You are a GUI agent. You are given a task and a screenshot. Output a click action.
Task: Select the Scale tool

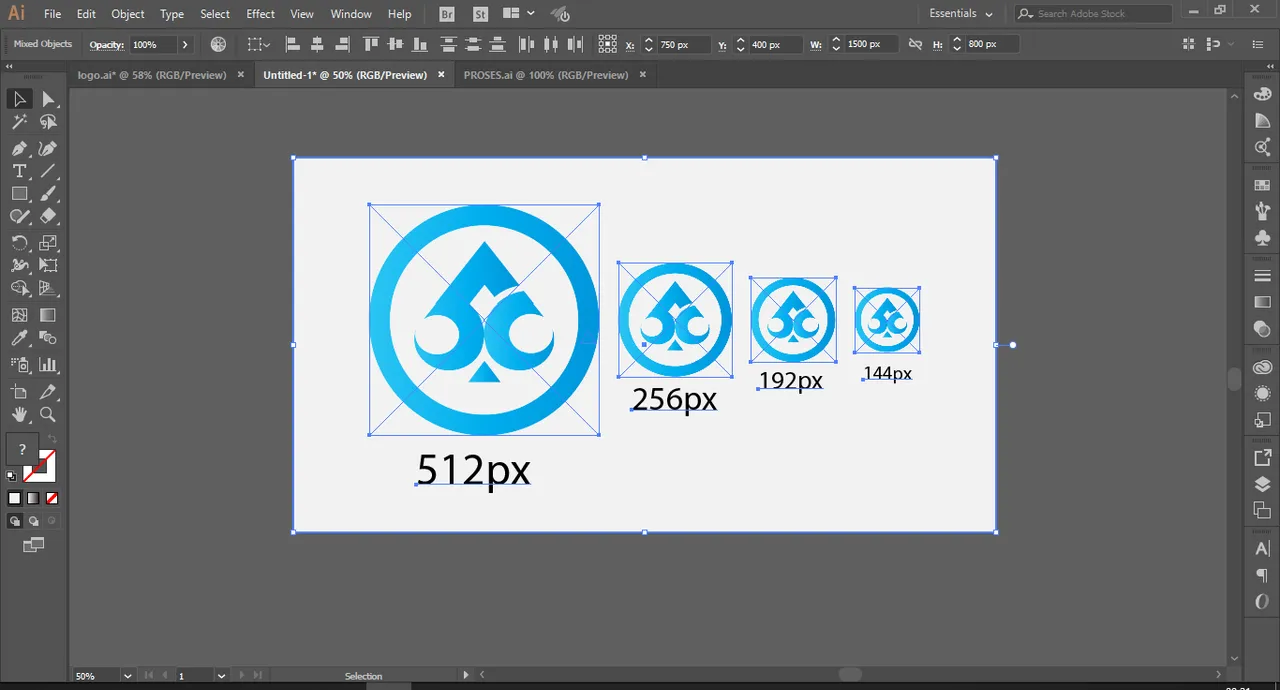click(x=48, y=243)
